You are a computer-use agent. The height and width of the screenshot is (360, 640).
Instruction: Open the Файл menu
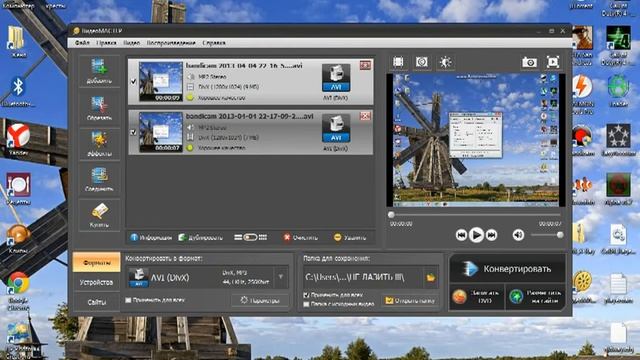[82, 42]
